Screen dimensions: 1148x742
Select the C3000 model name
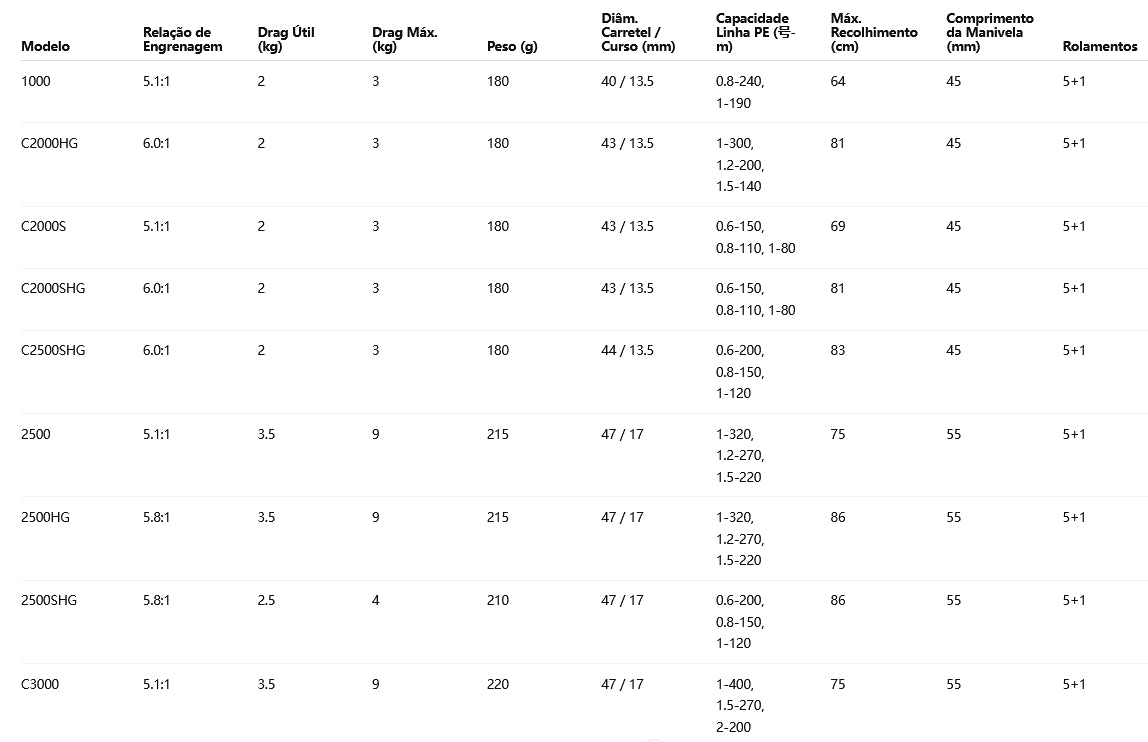click(x=40, y=684)
